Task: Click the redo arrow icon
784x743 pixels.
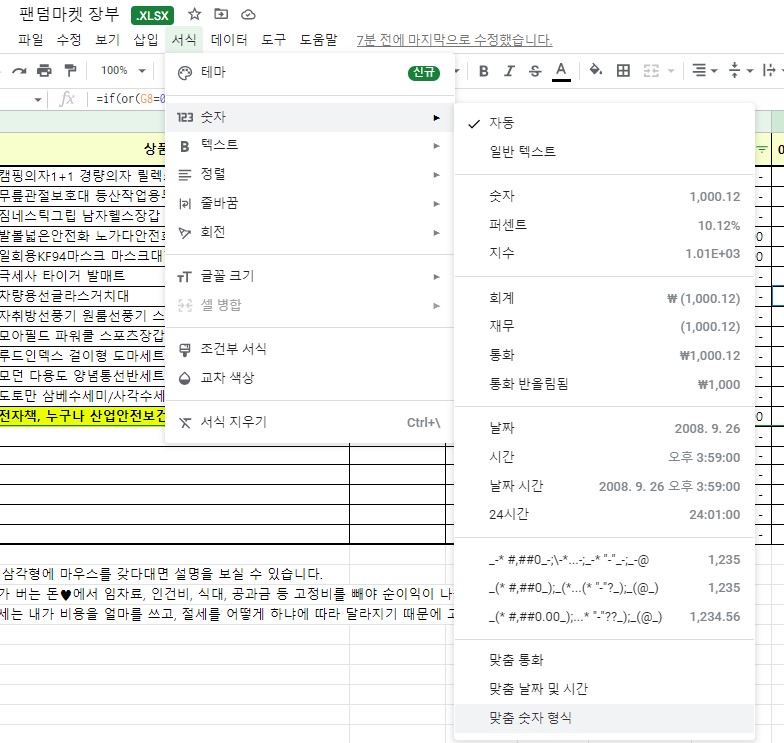Action: click(x=19, y=71)
